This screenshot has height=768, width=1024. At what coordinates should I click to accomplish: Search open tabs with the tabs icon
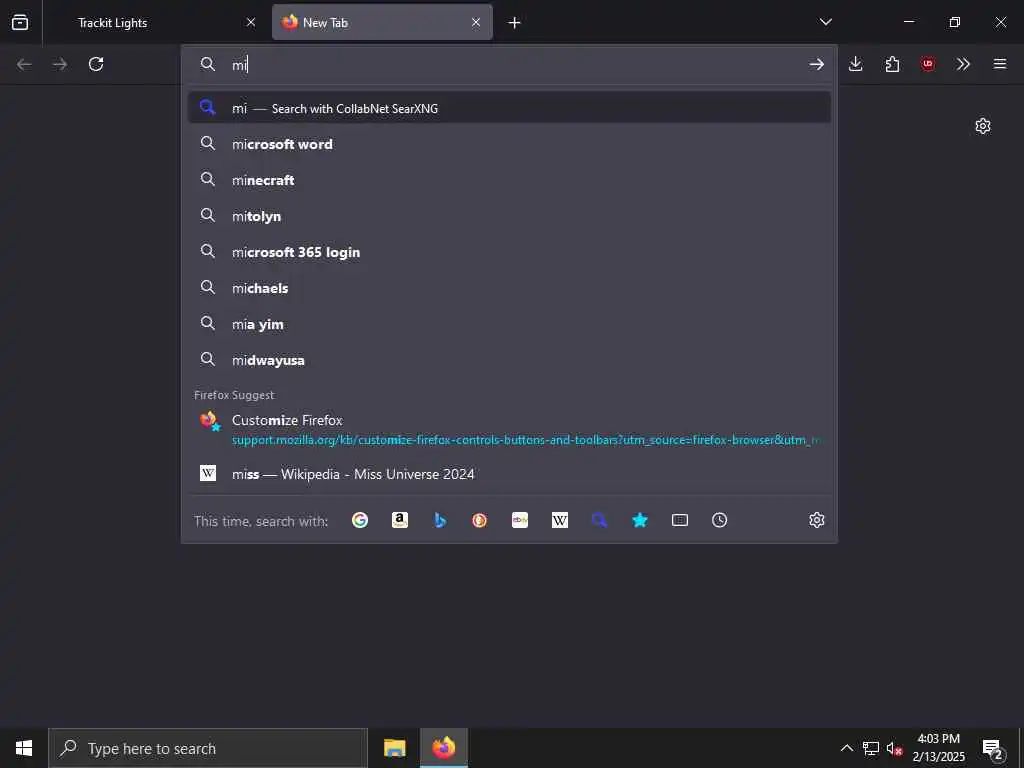point(680,520)
